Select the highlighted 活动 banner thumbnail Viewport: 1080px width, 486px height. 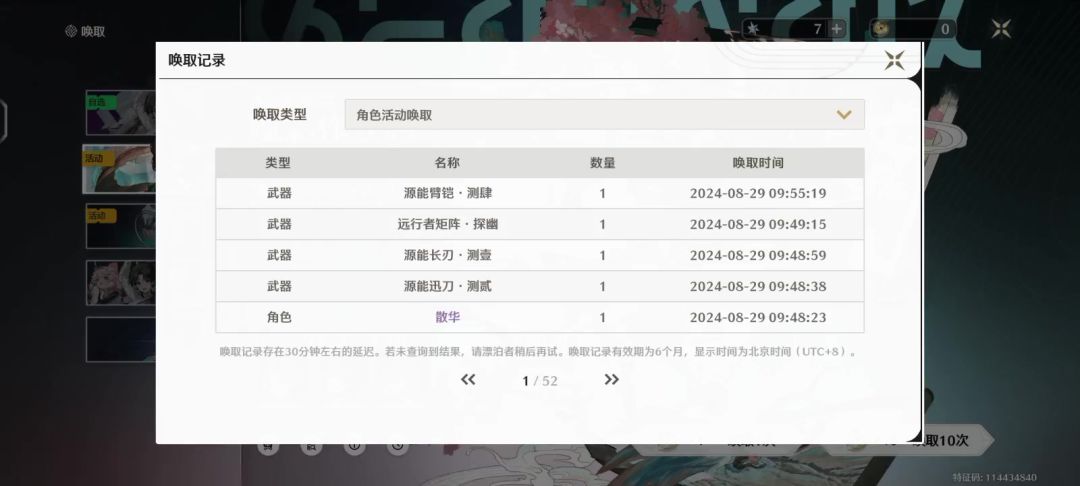119,169
